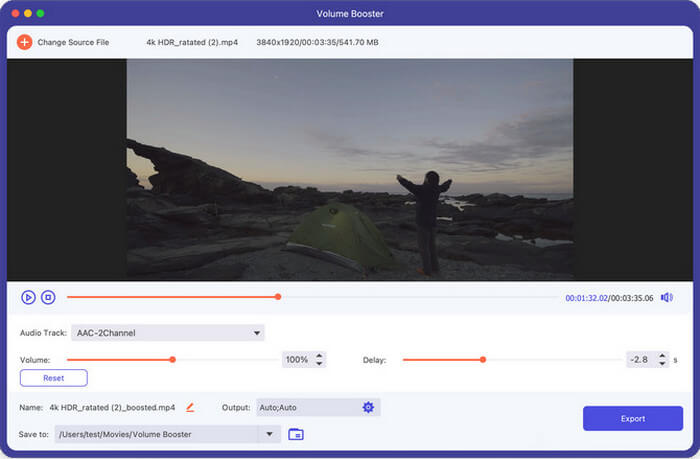The image size is (700, 459).
Task: Browse for the save folder via the folder icon
Action: coord(296,434)
